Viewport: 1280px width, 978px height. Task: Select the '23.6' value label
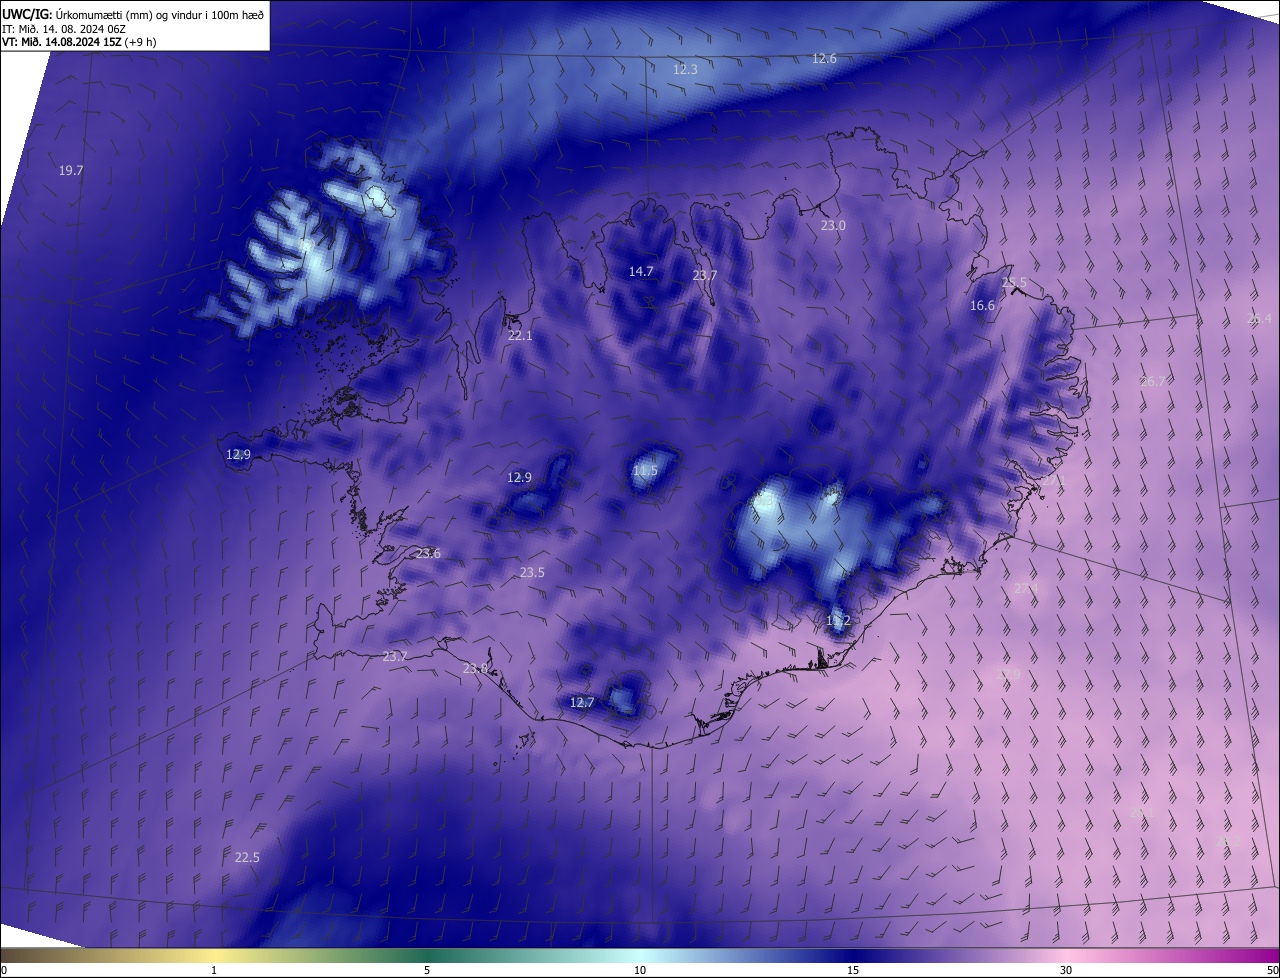tap(428, 554)
